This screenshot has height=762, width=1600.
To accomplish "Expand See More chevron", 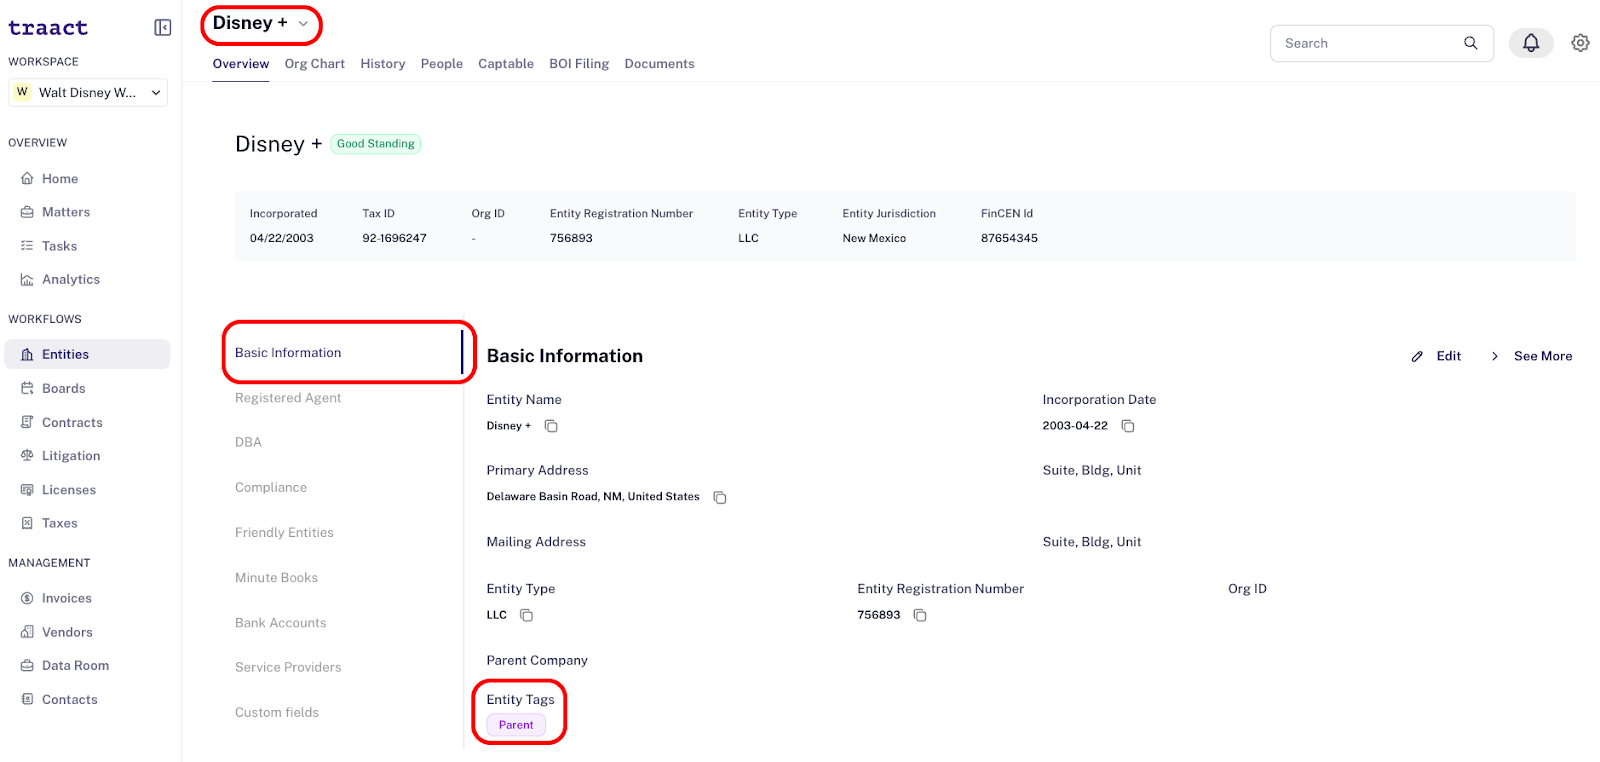I will [1495, 357].
